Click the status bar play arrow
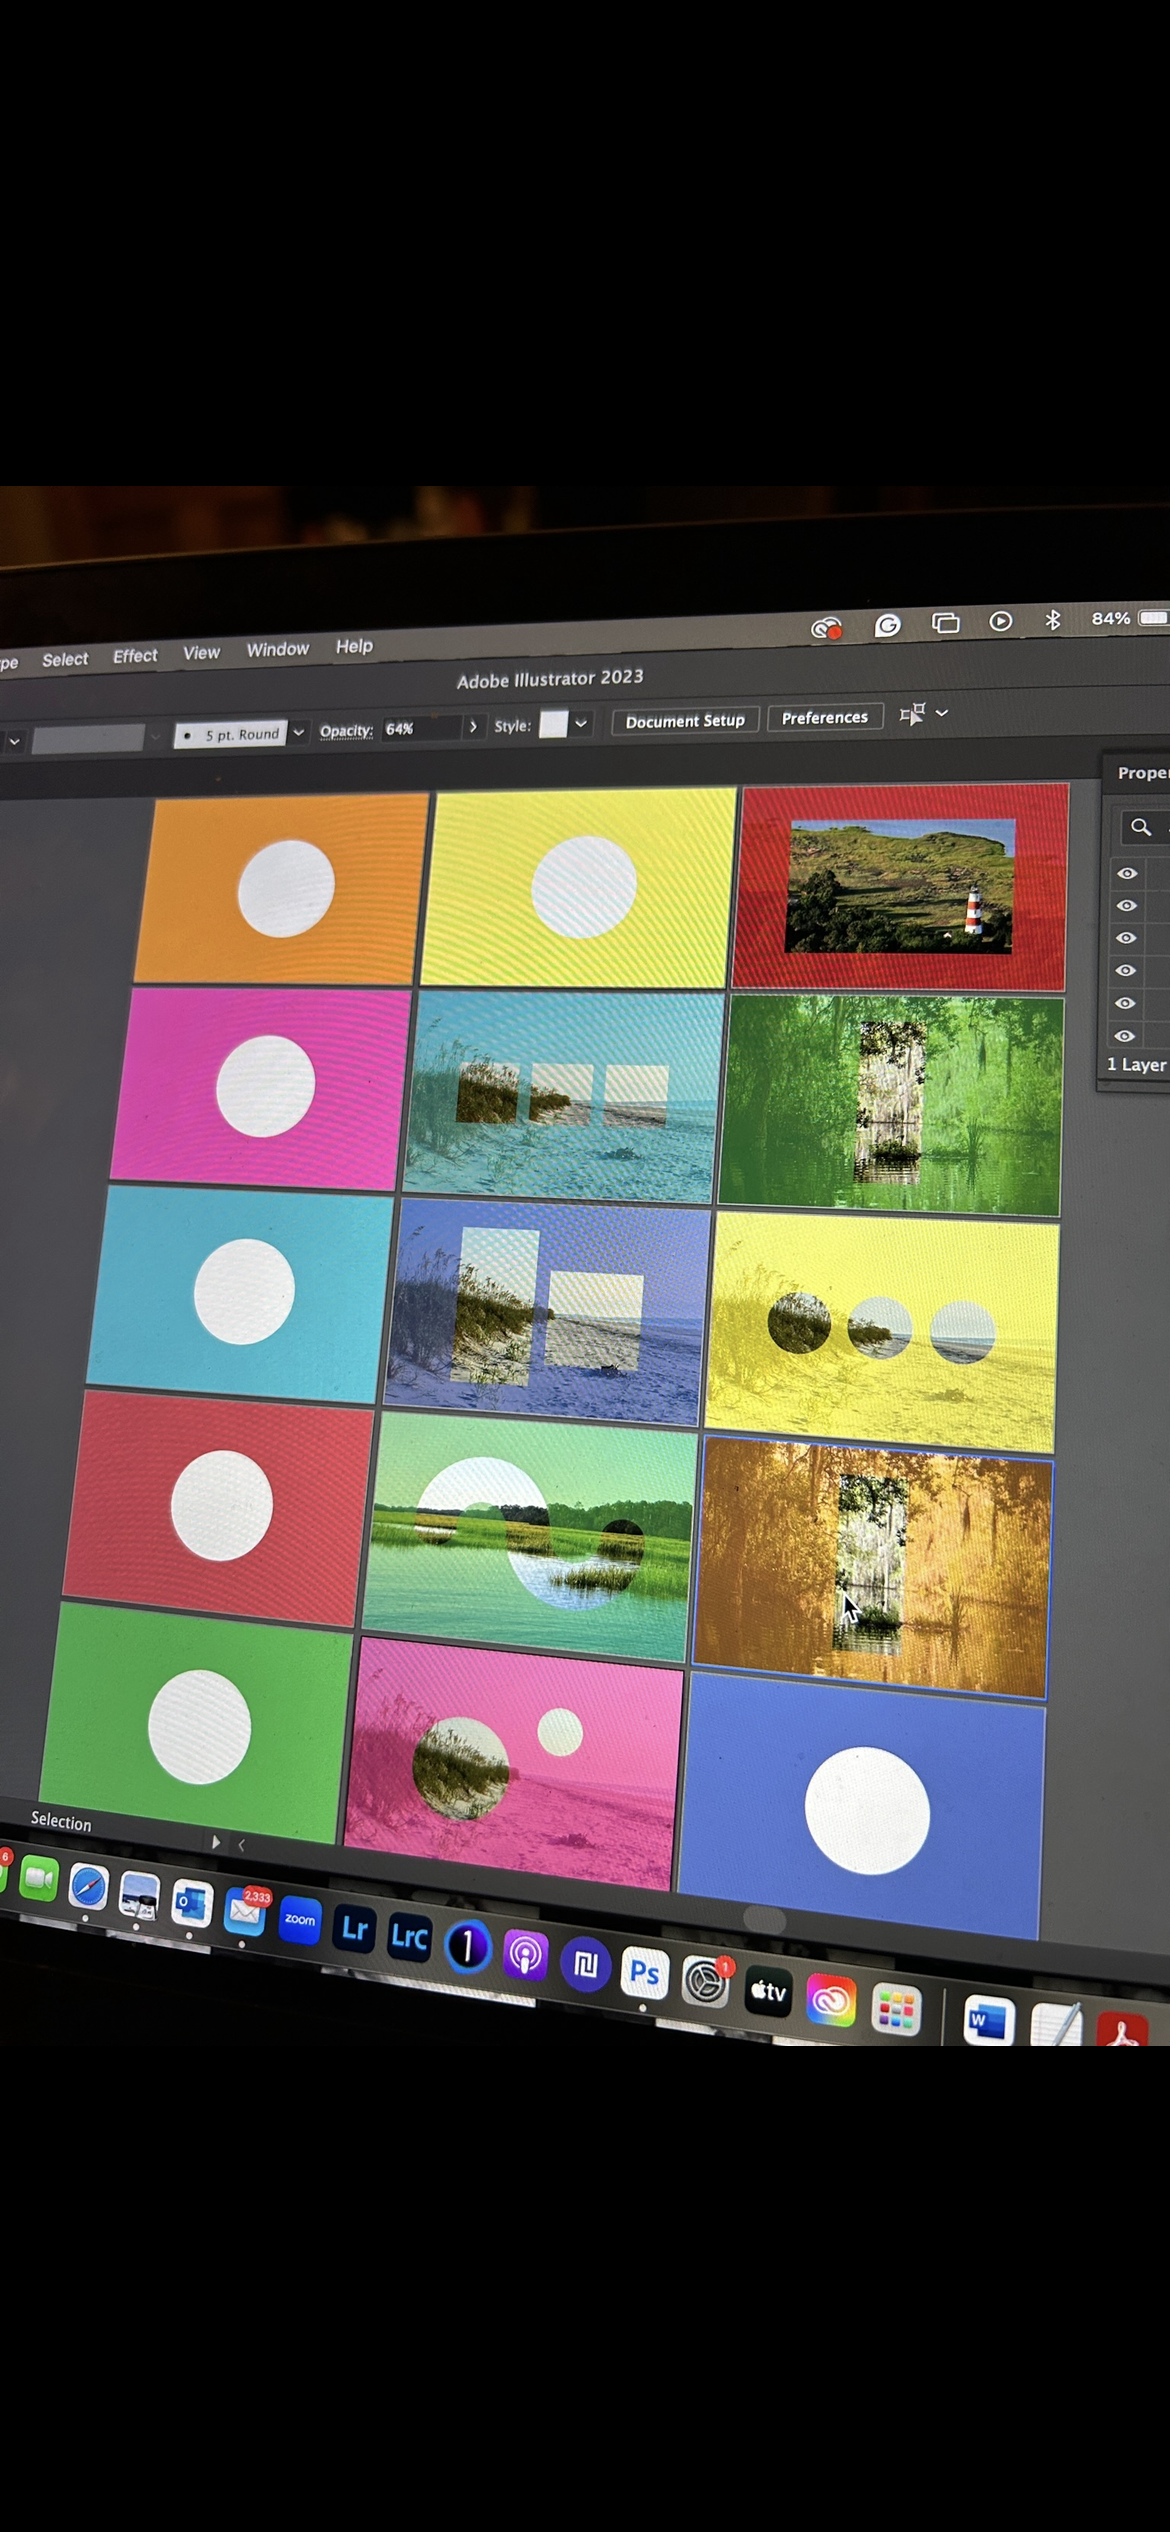Screen dimensions: 1170x2532 [216, 1842]
